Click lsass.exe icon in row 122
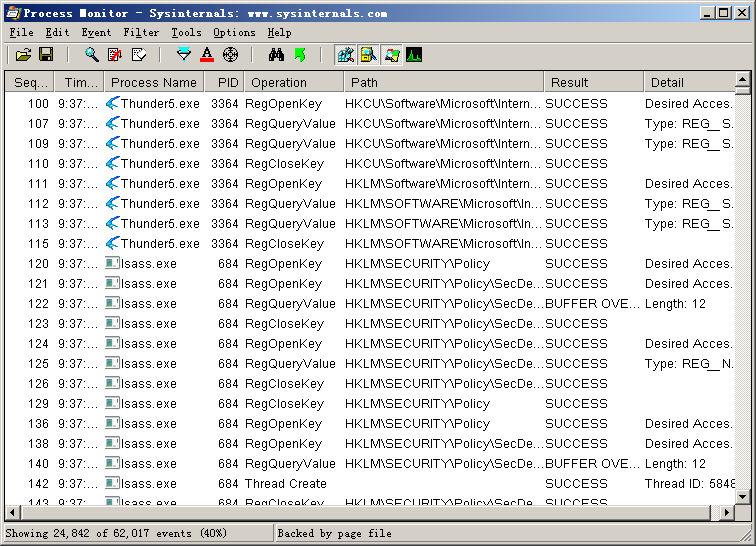This screenshot has width=756, height=546. (112, 303)
